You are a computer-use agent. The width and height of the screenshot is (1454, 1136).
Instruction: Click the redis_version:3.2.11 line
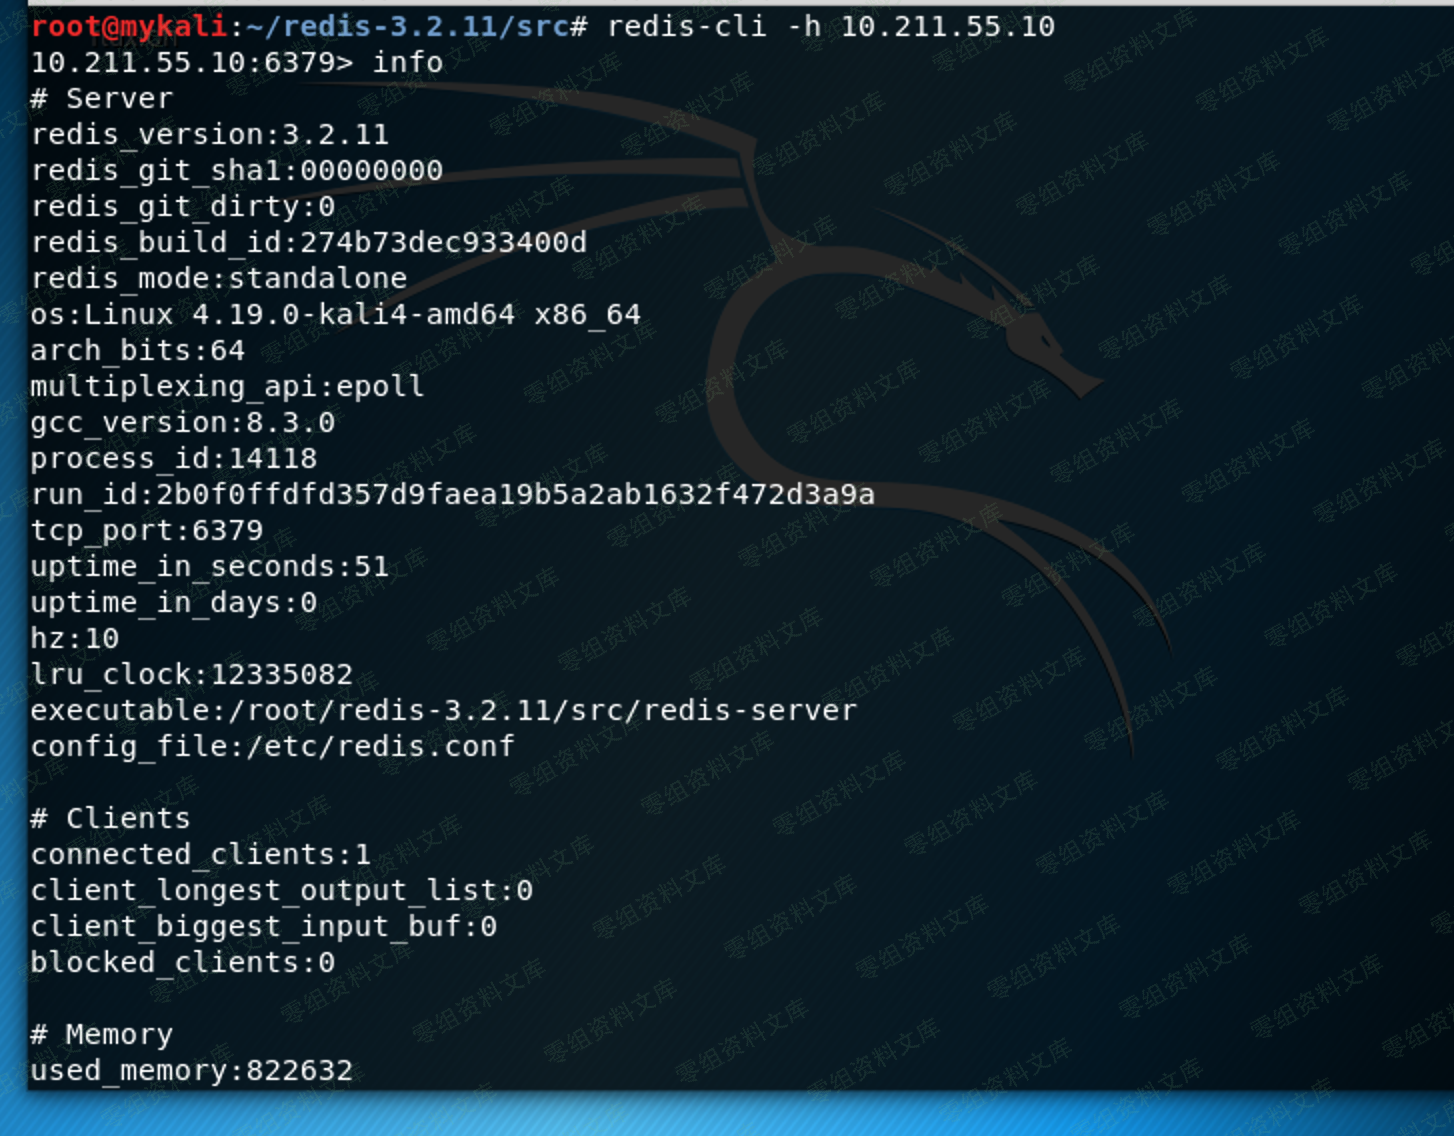[x=209, y=134]
